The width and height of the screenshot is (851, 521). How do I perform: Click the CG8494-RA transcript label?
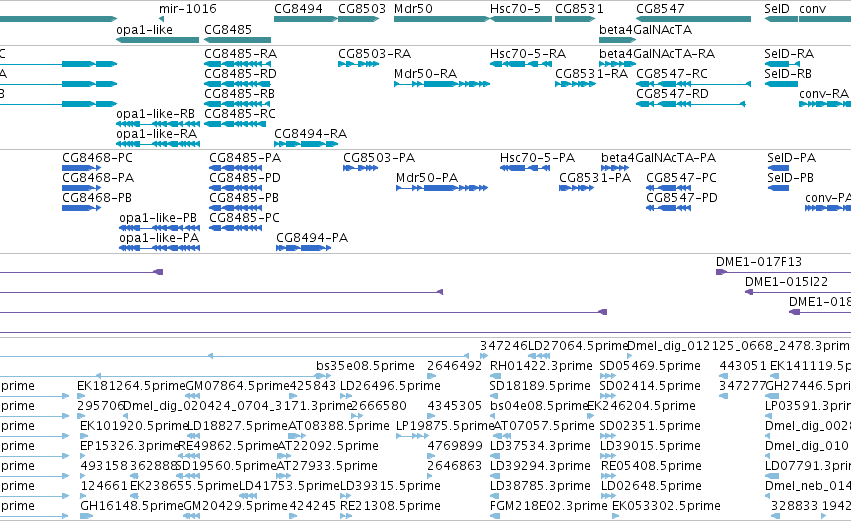coord(310,134)
